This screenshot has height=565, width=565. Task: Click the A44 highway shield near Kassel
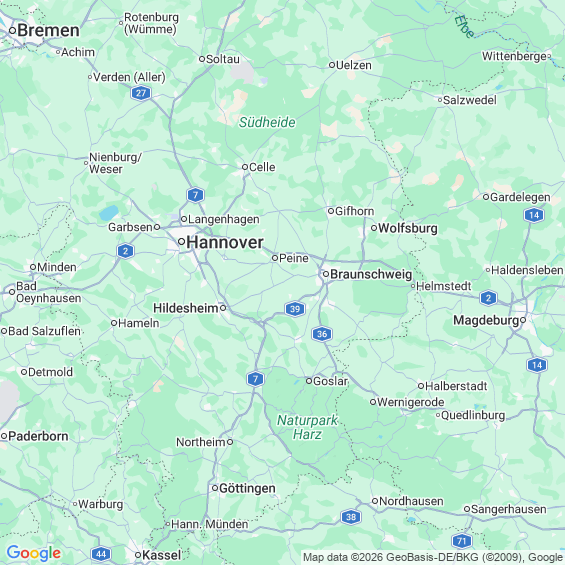101,554
